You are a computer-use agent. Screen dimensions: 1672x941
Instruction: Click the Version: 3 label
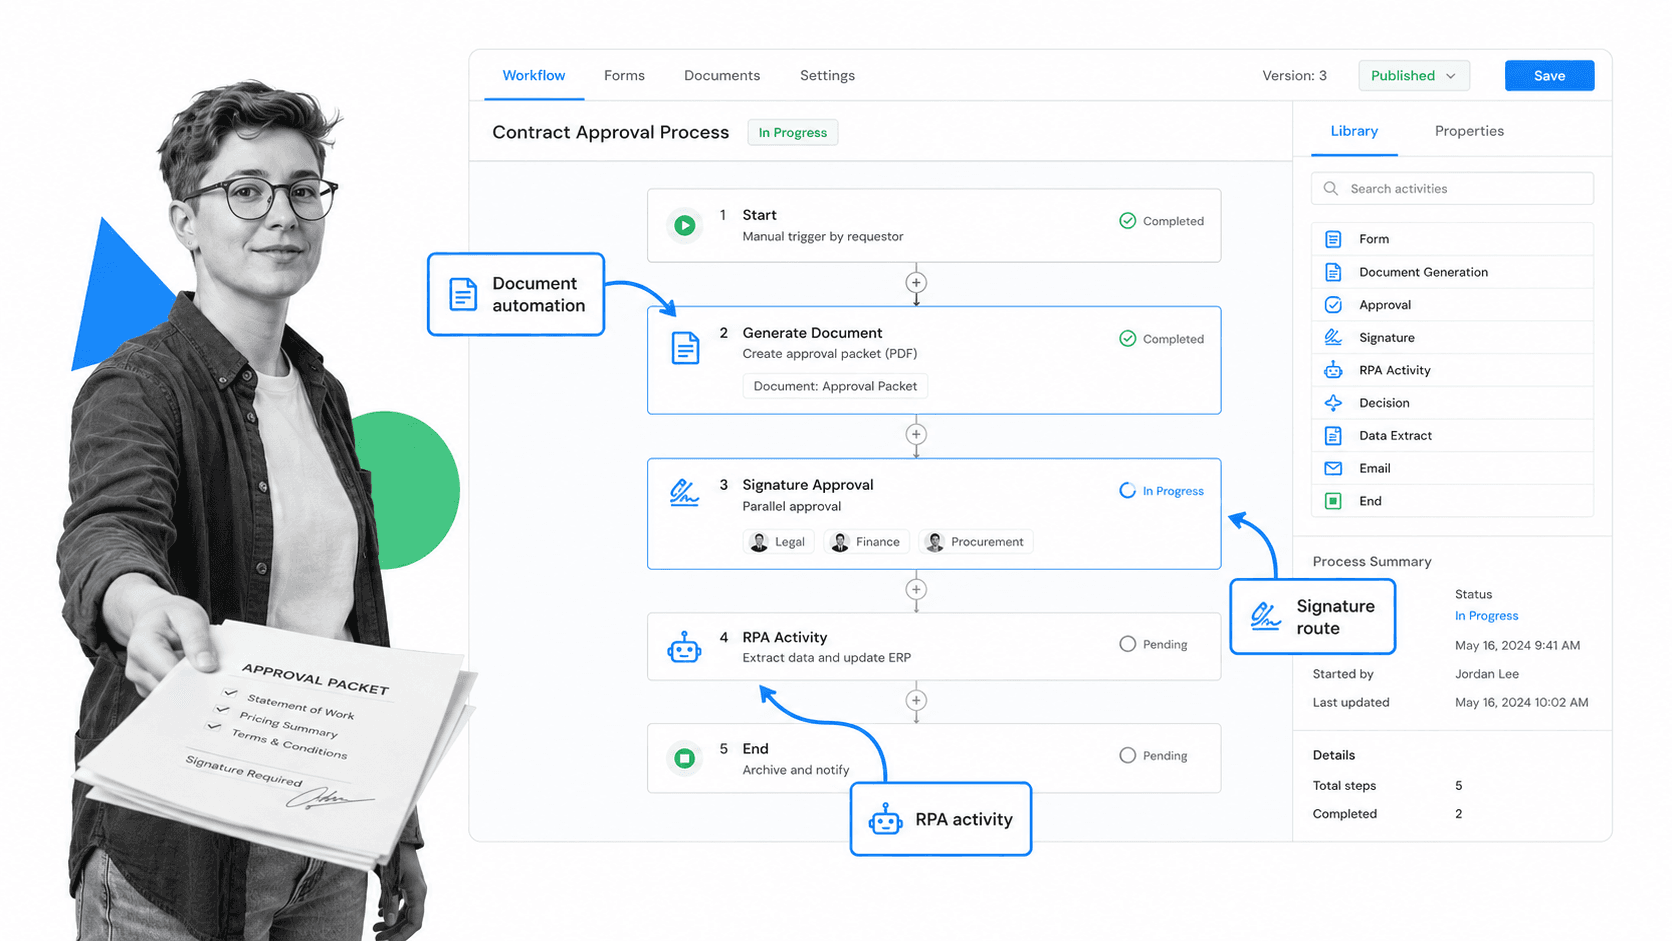point(1294,76)
